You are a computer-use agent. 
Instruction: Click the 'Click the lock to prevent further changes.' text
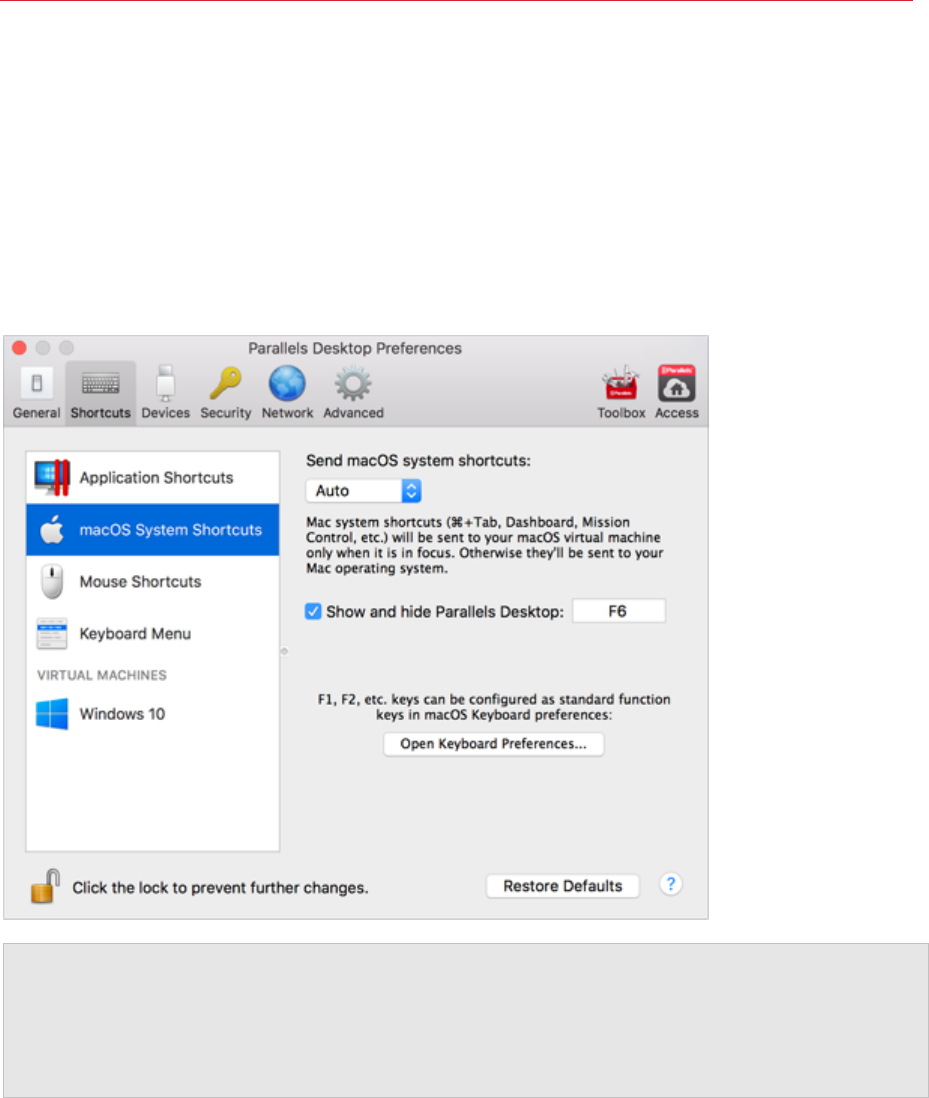point(220,887)
